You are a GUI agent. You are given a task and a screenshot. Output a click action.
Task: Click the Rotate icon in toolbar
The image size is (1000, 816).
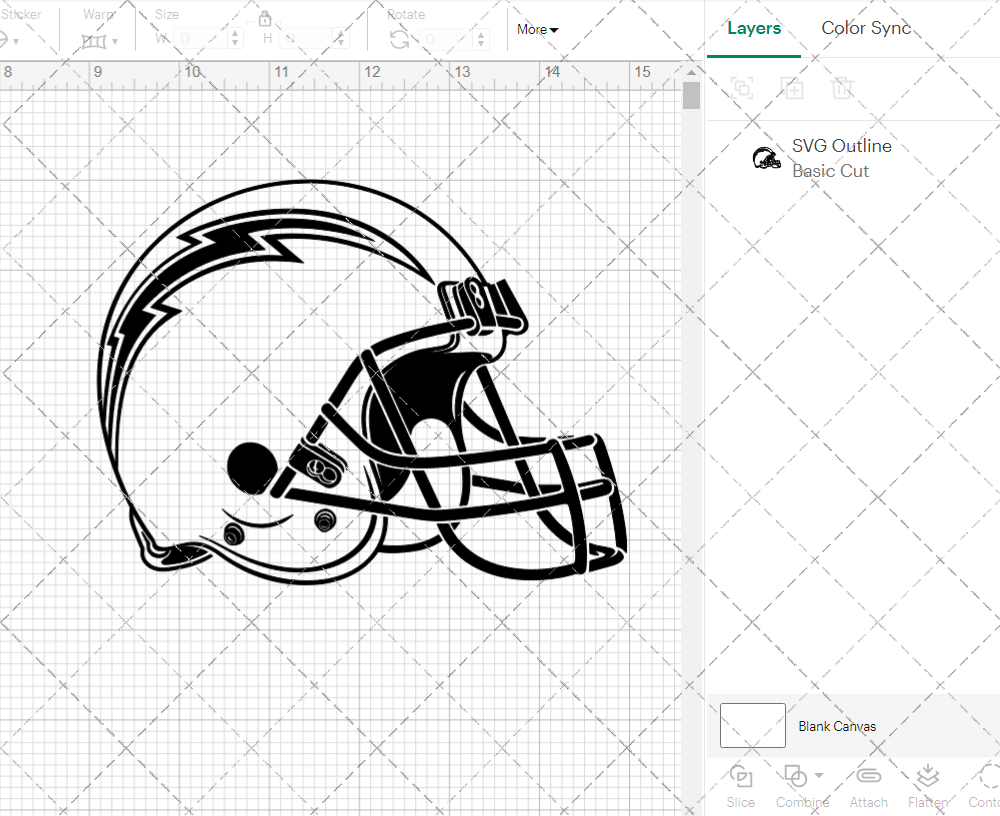tap(399, 40)
